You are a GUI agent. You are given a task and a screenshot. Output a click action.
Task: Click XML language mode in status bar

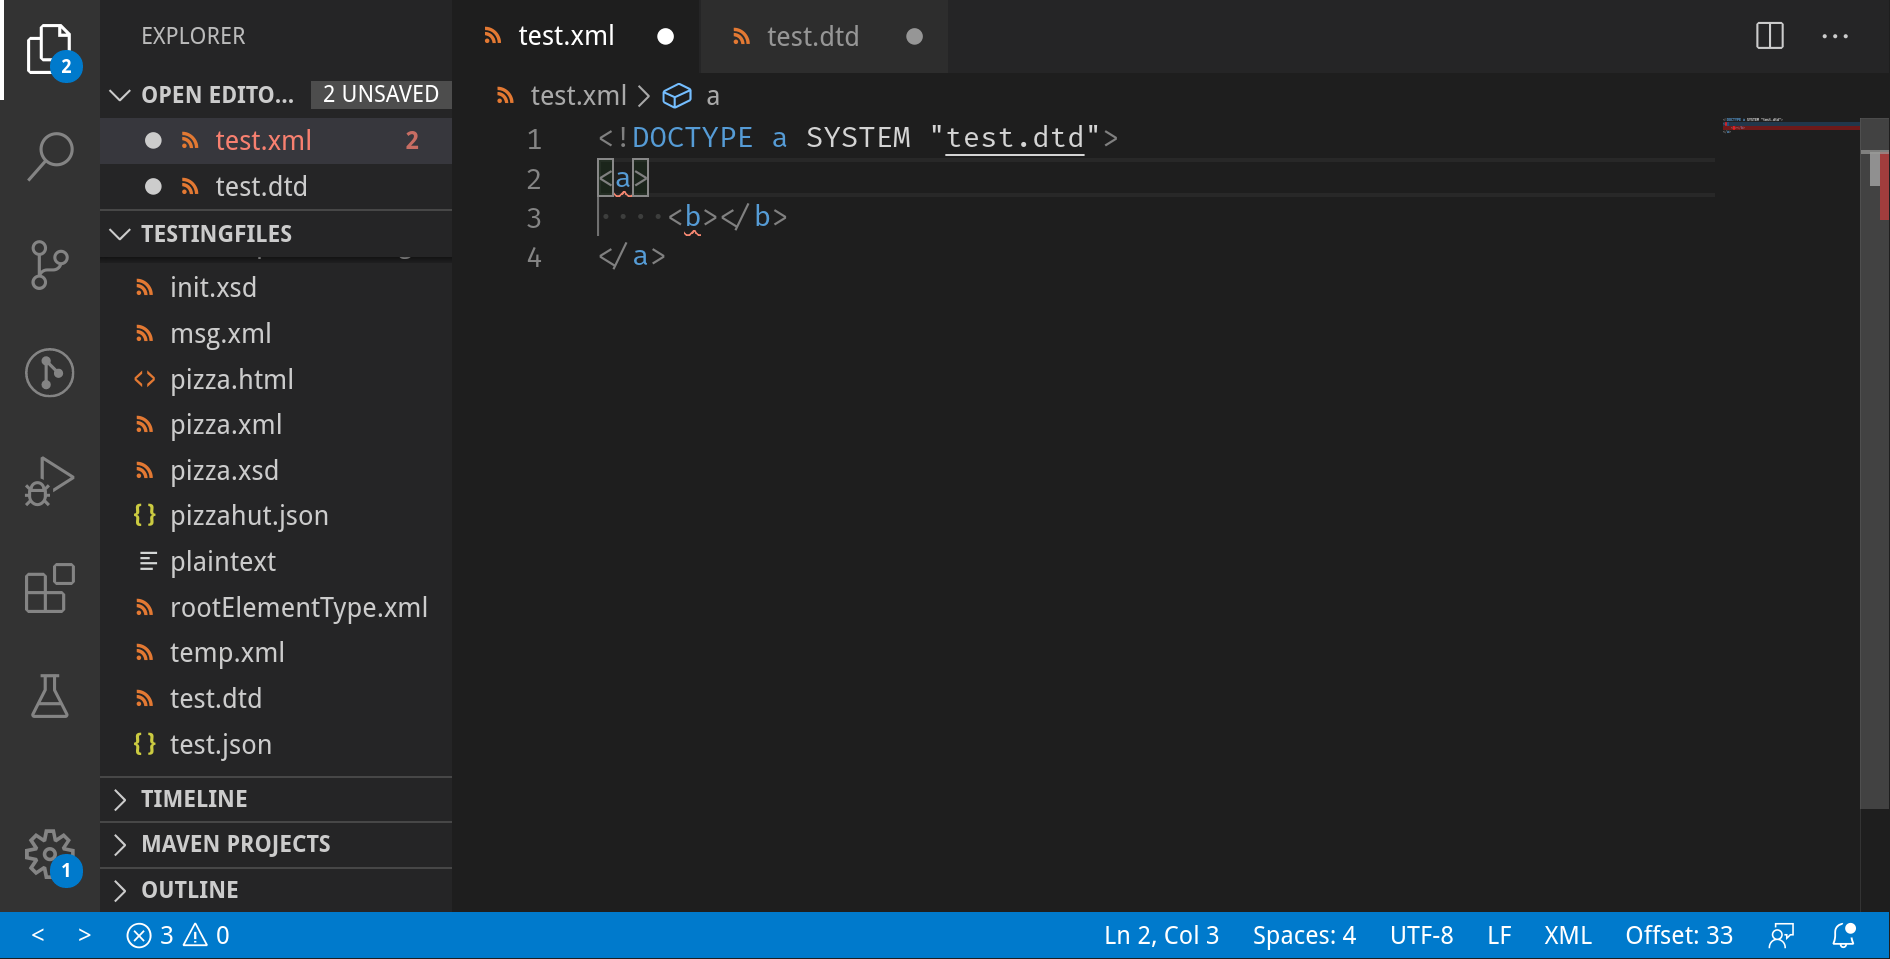click(1567, 935)
